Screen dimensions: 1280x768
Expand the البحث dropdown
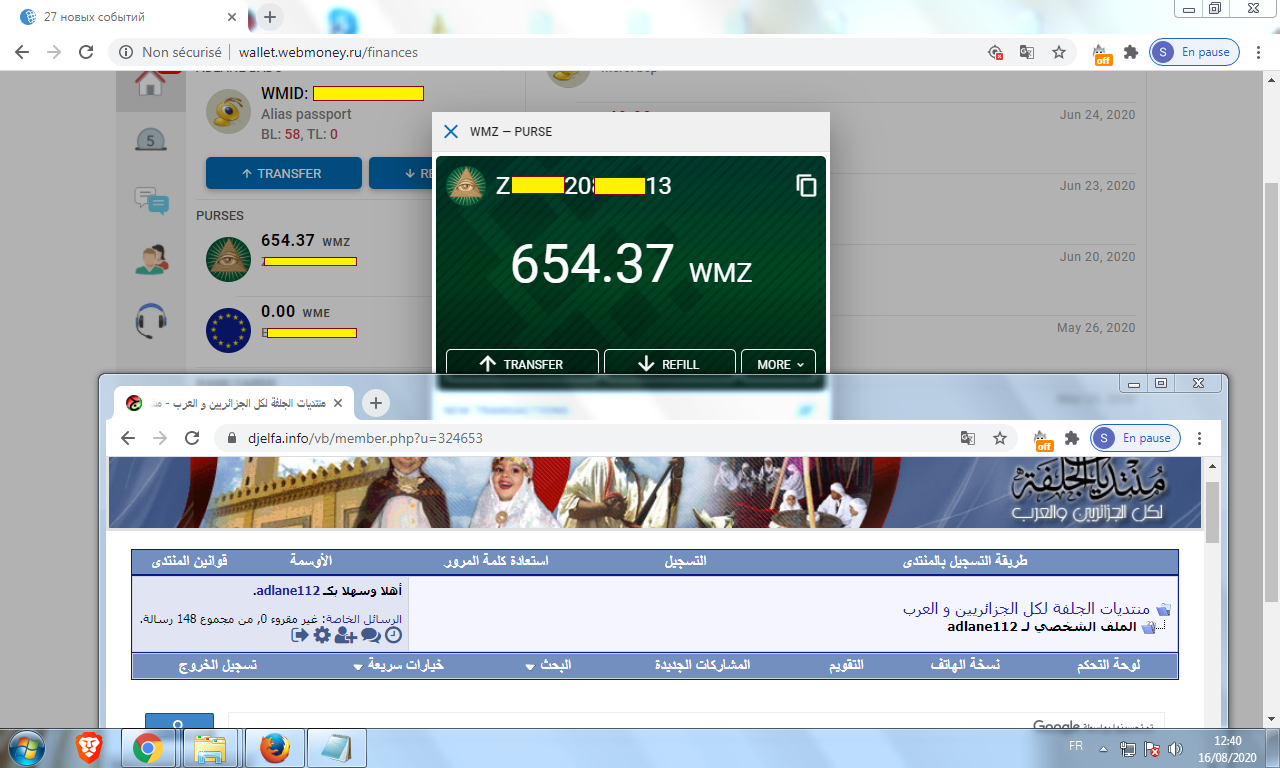point(549,665)
